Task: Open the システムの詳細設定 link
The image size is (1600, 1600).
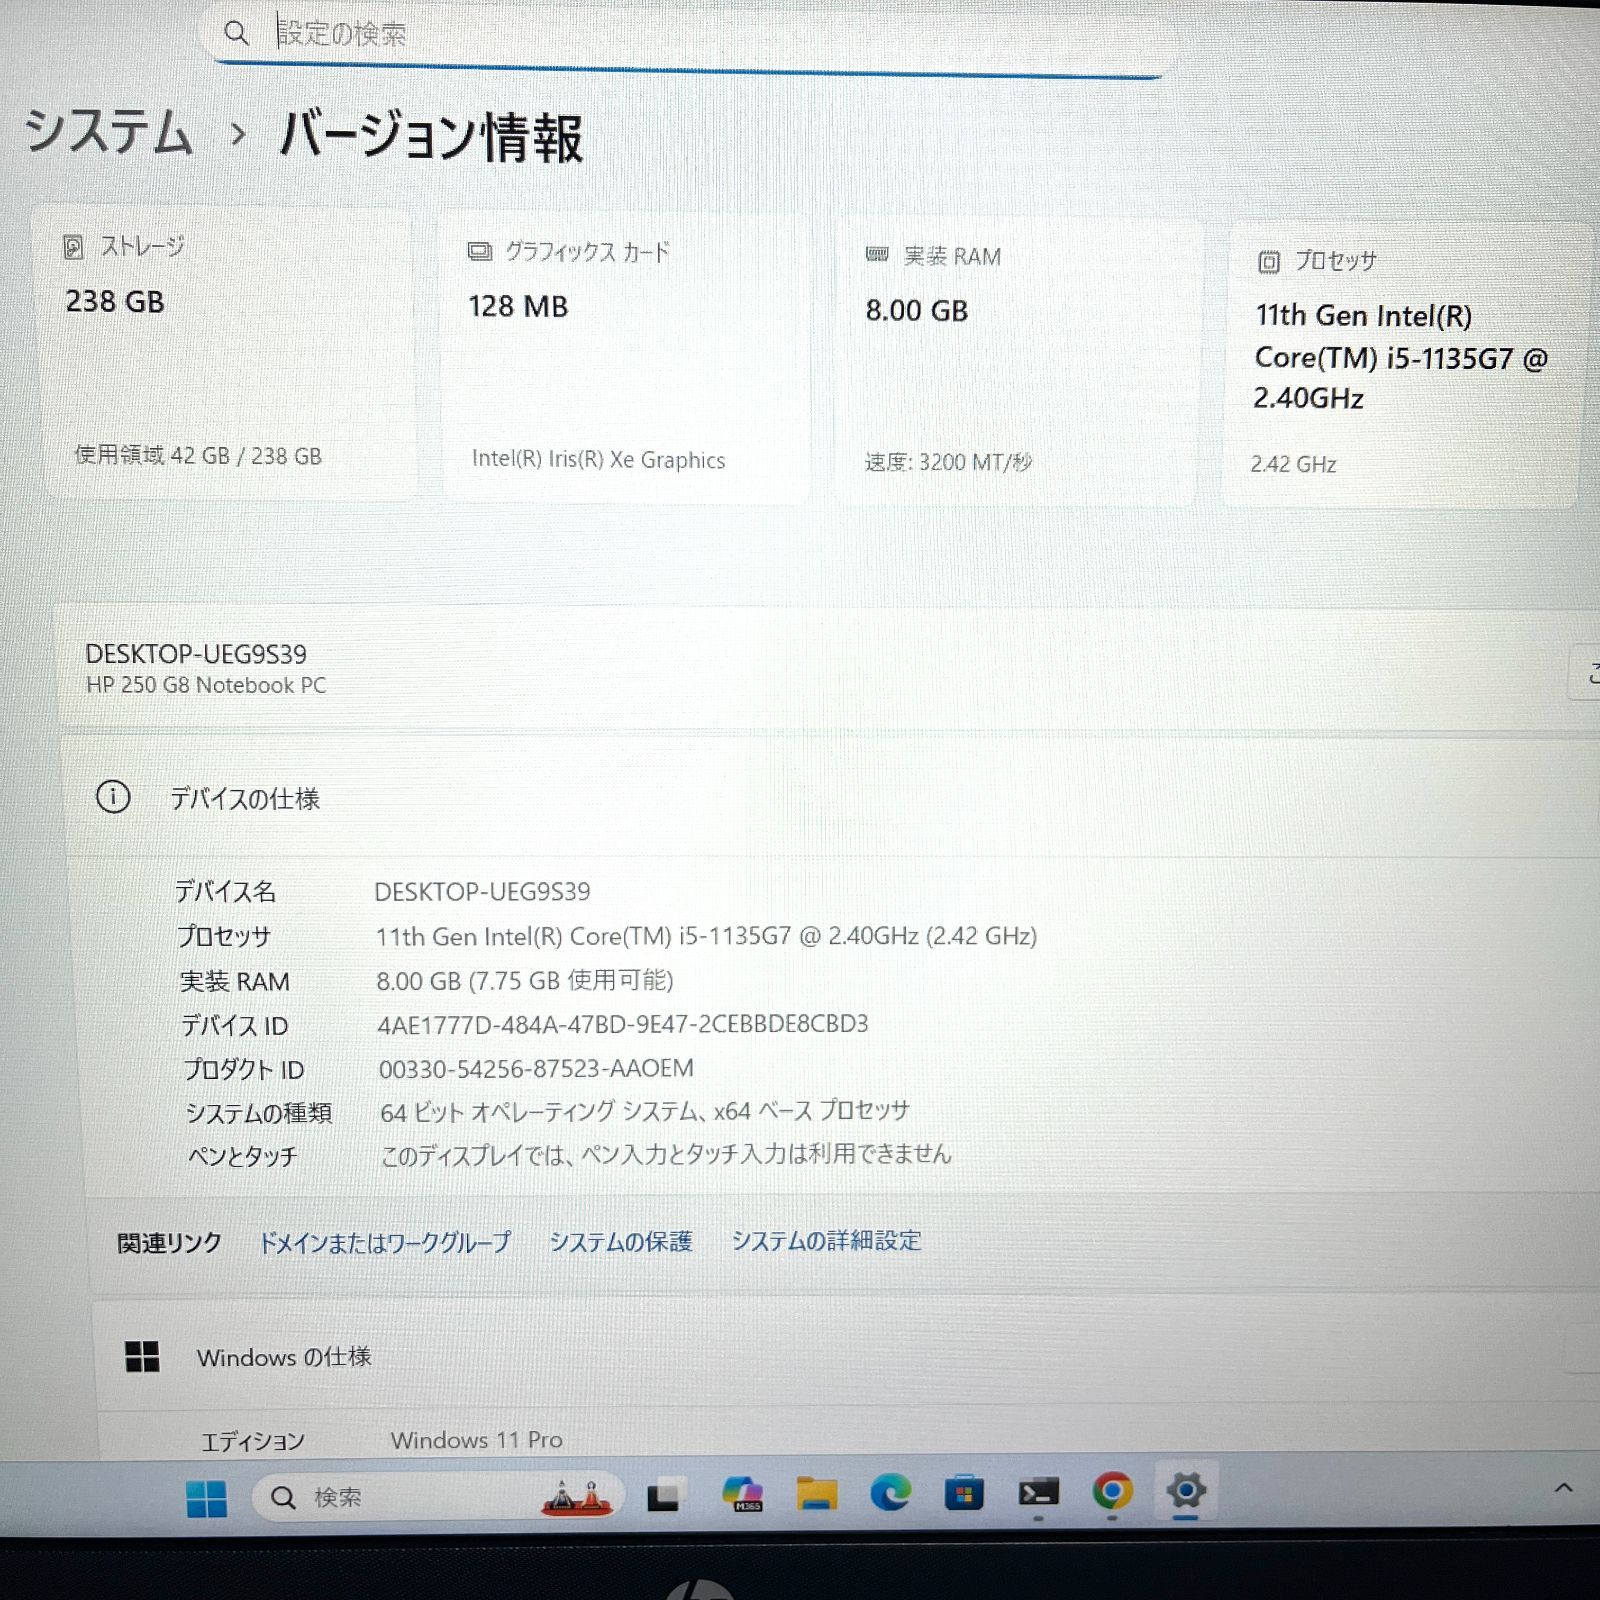Action: pyautogui.click(x=828, y=1240)
